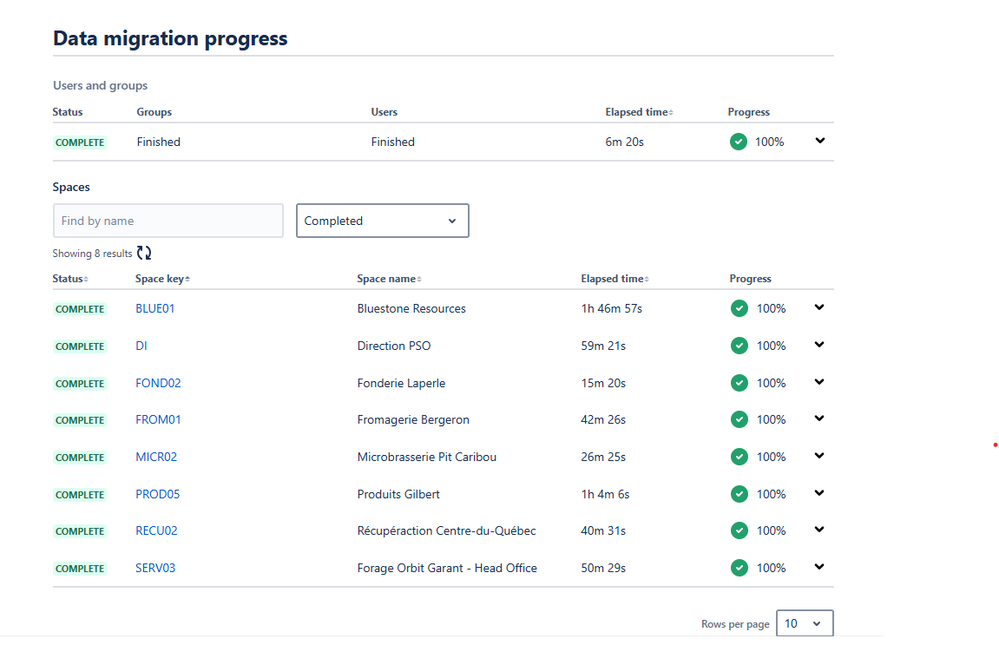Open Rows per page dropdown
This screenshot has width=999, height=666.
[x=804, y=623]
